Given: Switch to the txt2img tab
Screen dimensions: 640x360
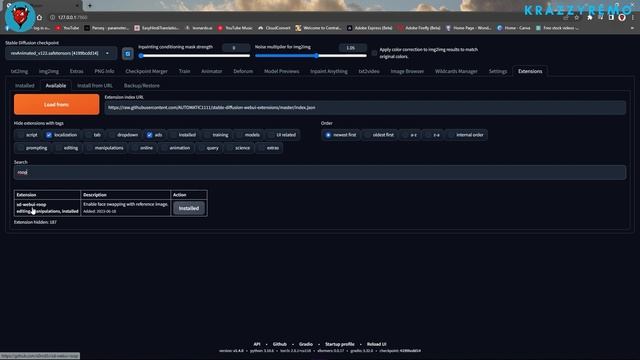Looking at the screenshot, I should [x=20, y=71].
